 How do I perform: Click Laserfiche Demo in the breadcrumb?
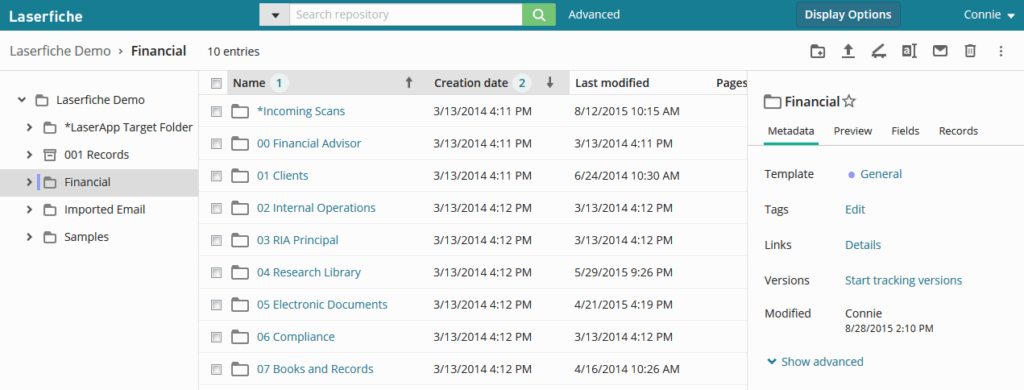(60, 51)
